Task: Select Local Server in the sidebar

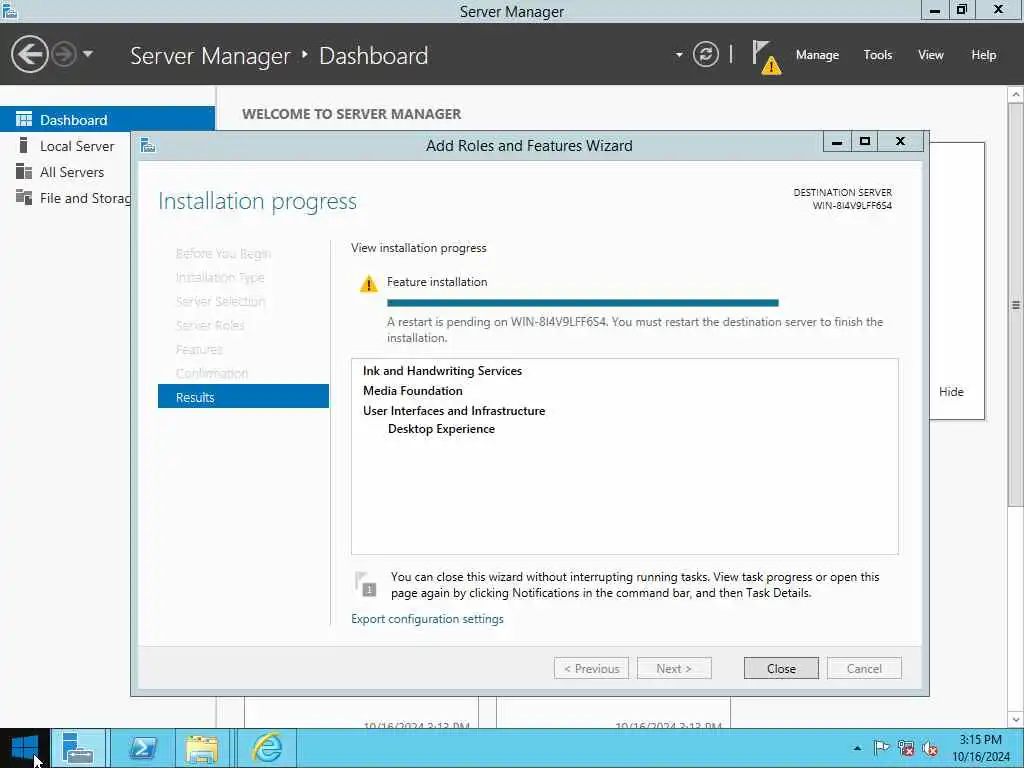Action: [x=77, y=146]
